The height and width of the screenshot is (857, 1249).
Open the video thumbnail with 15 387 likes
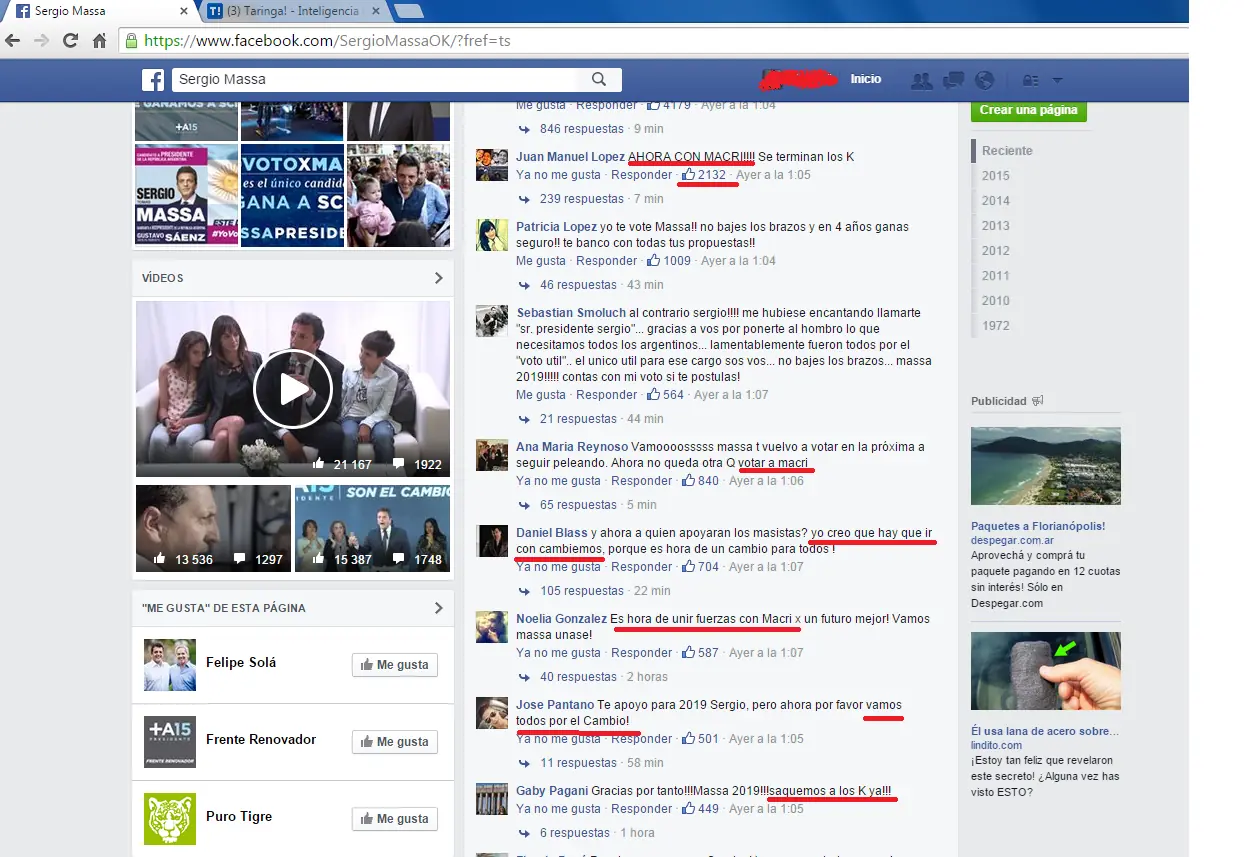372,528
